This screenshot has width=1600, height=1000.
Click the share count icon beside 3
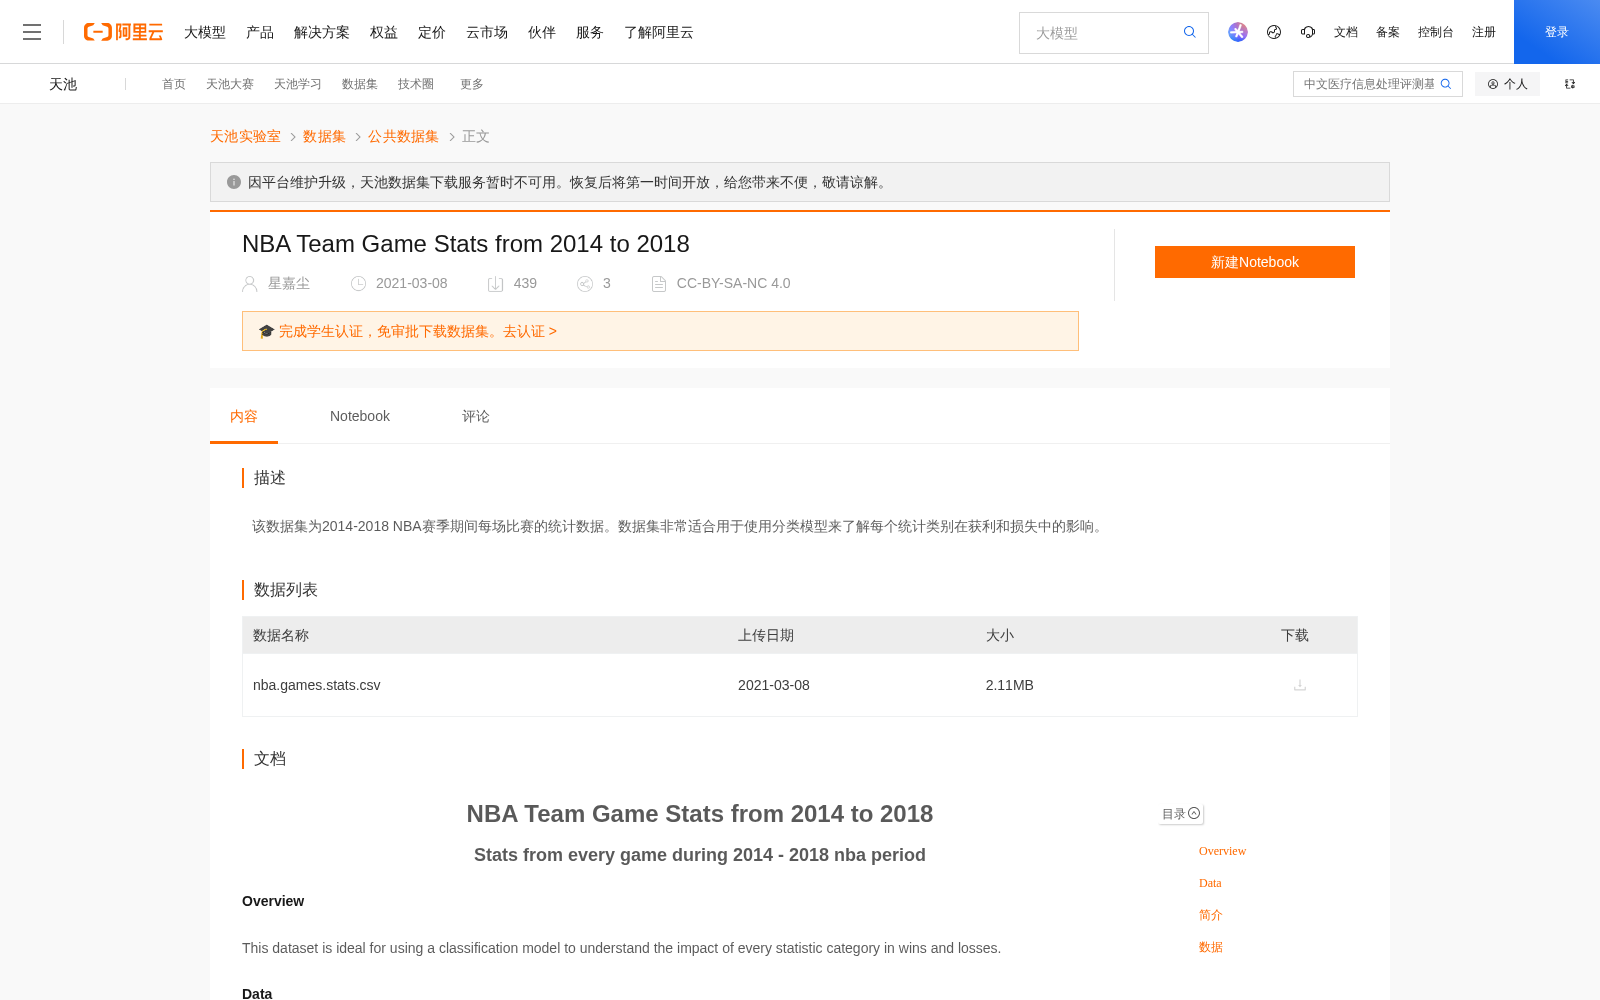point(585,284)
